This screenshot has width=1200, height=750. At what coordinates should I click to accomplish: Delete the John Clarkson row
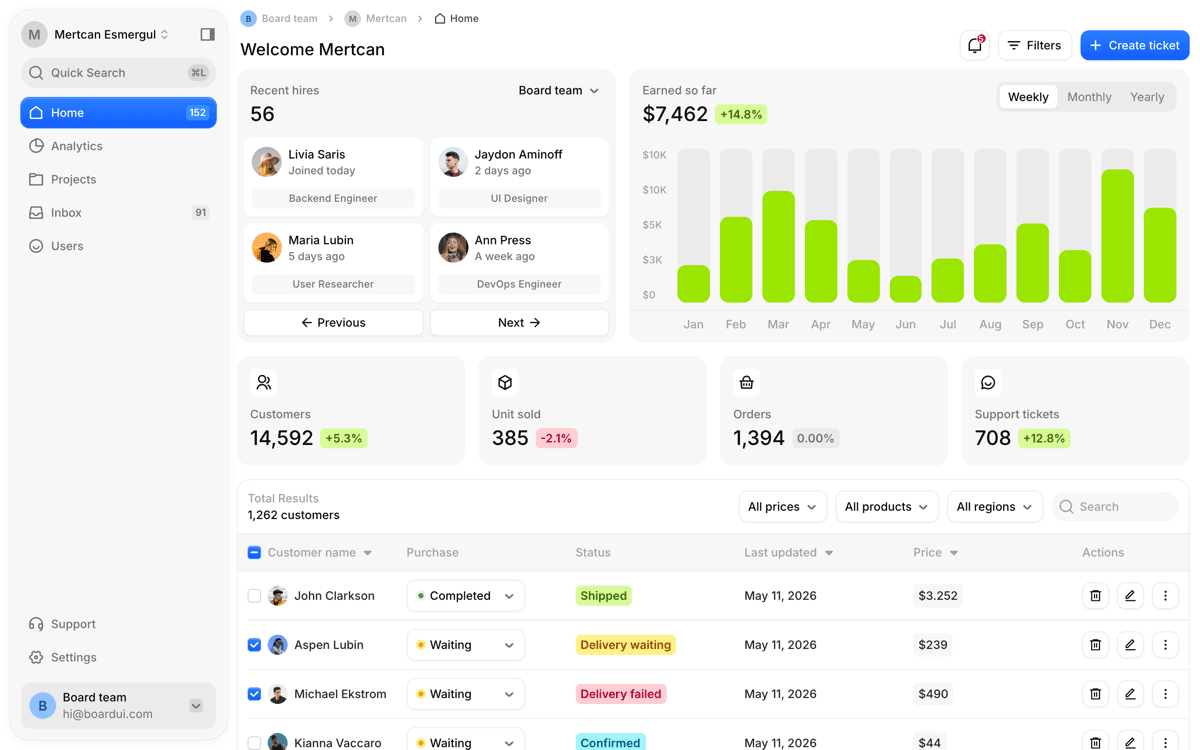pyautogui.click(x=1095, y=596)
